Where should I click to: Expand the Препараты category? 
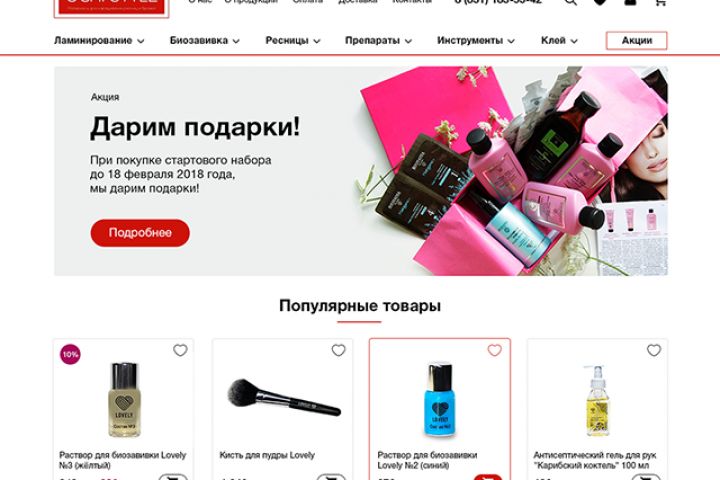tap(378, 40)
